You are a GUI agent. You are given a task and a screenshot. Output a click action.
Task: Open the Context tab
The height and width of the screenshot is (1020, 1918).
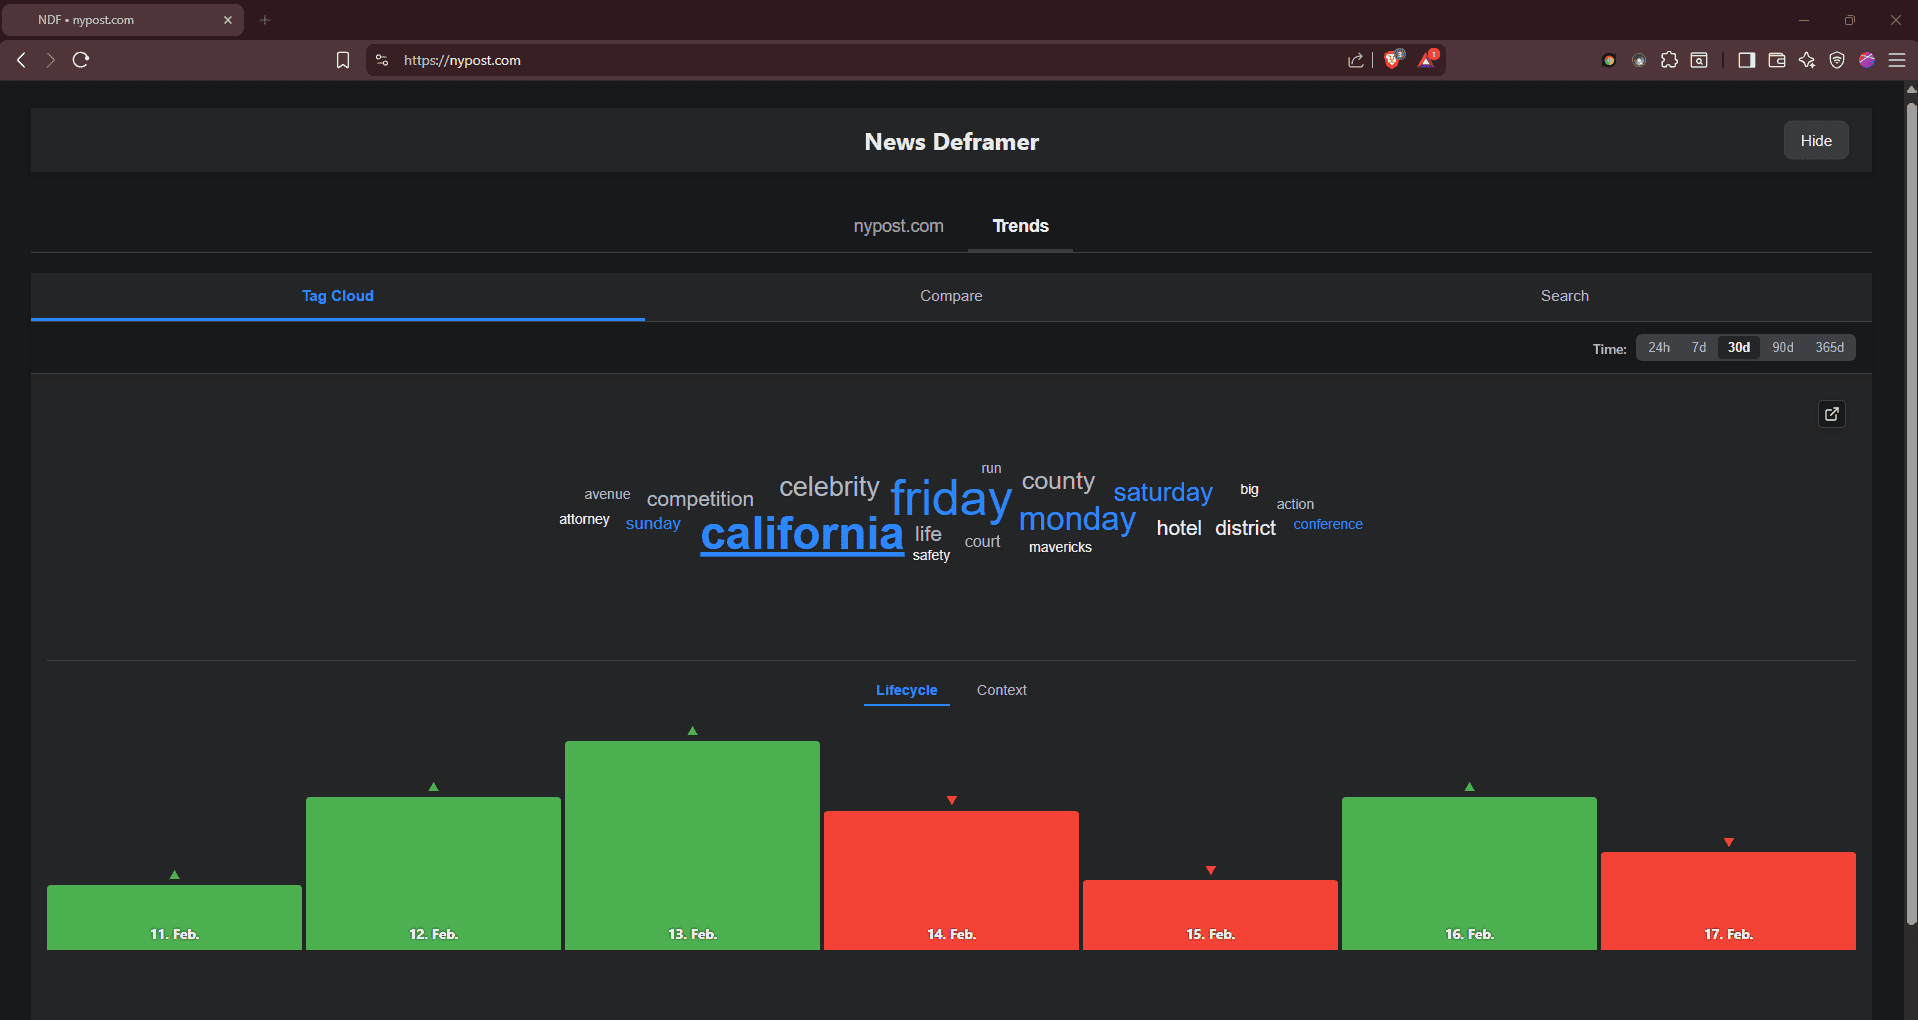click(1001, 690)
